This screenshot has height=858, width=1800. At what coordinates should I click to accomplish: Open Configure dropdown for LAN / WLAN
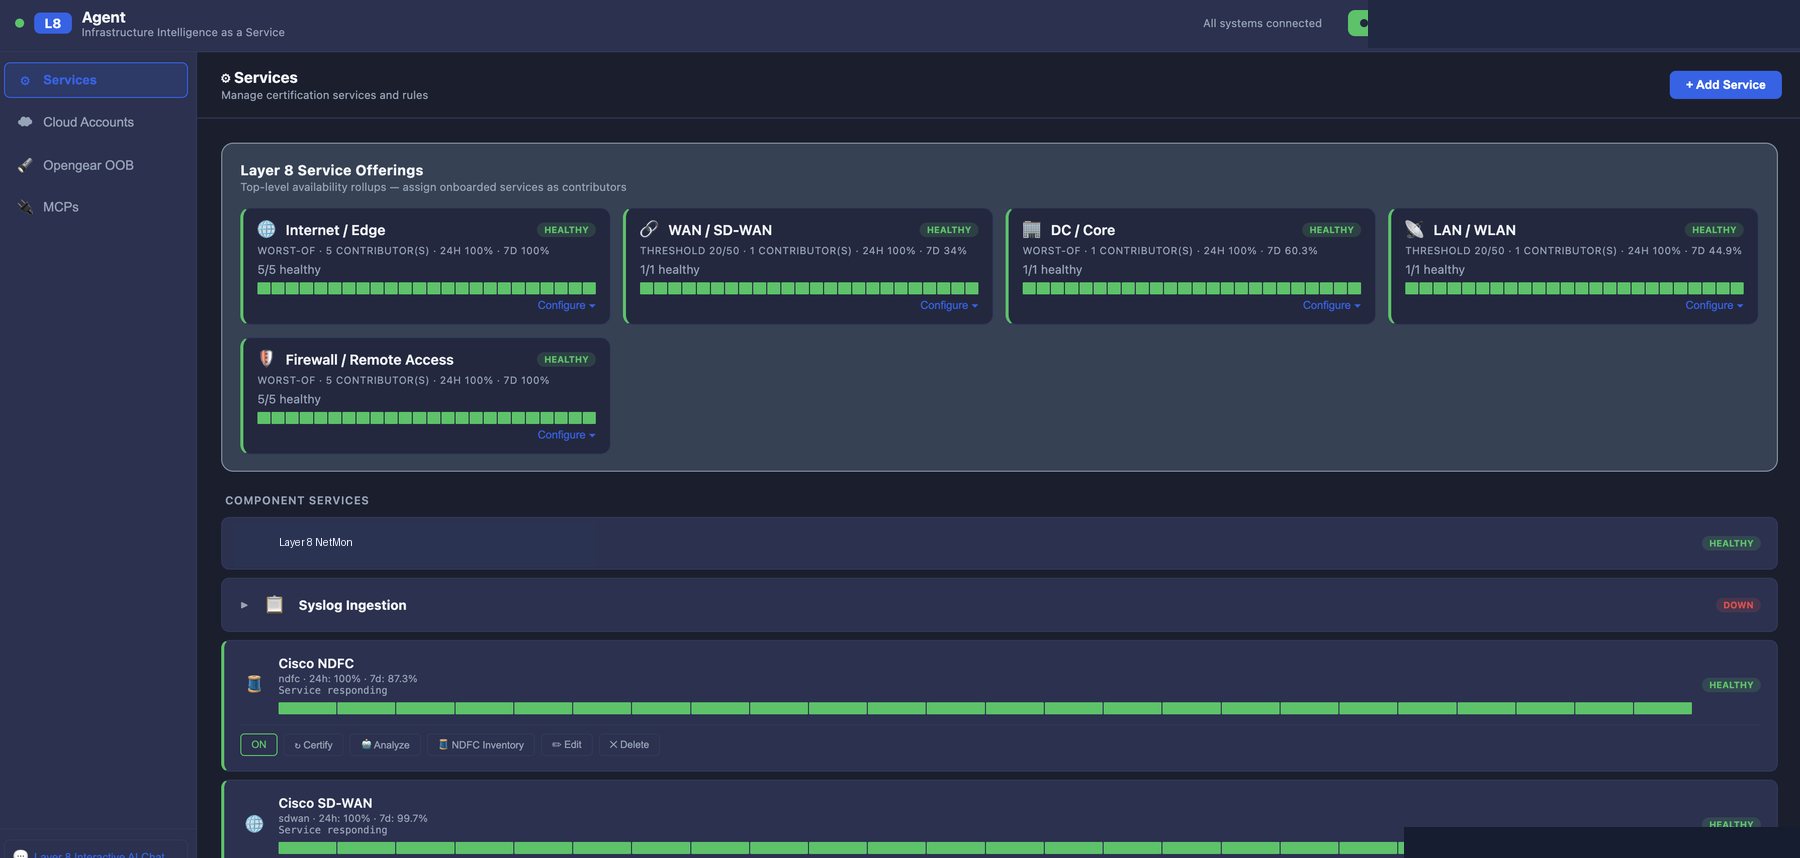[1714, 305]
